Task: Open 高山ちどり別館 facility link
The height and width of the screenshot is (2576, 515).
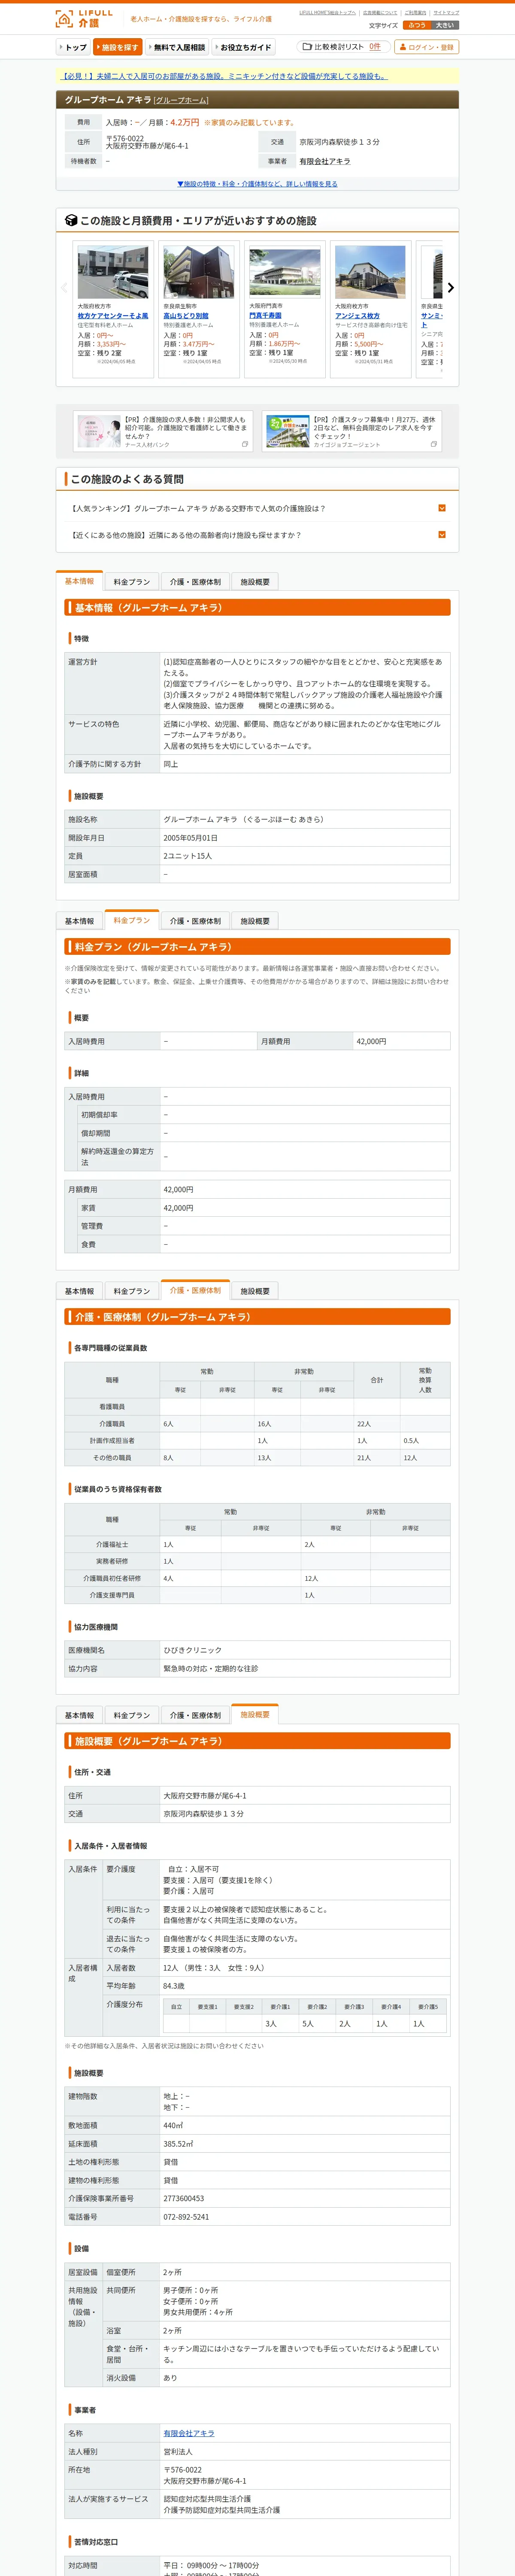Action: click(186, 316)
